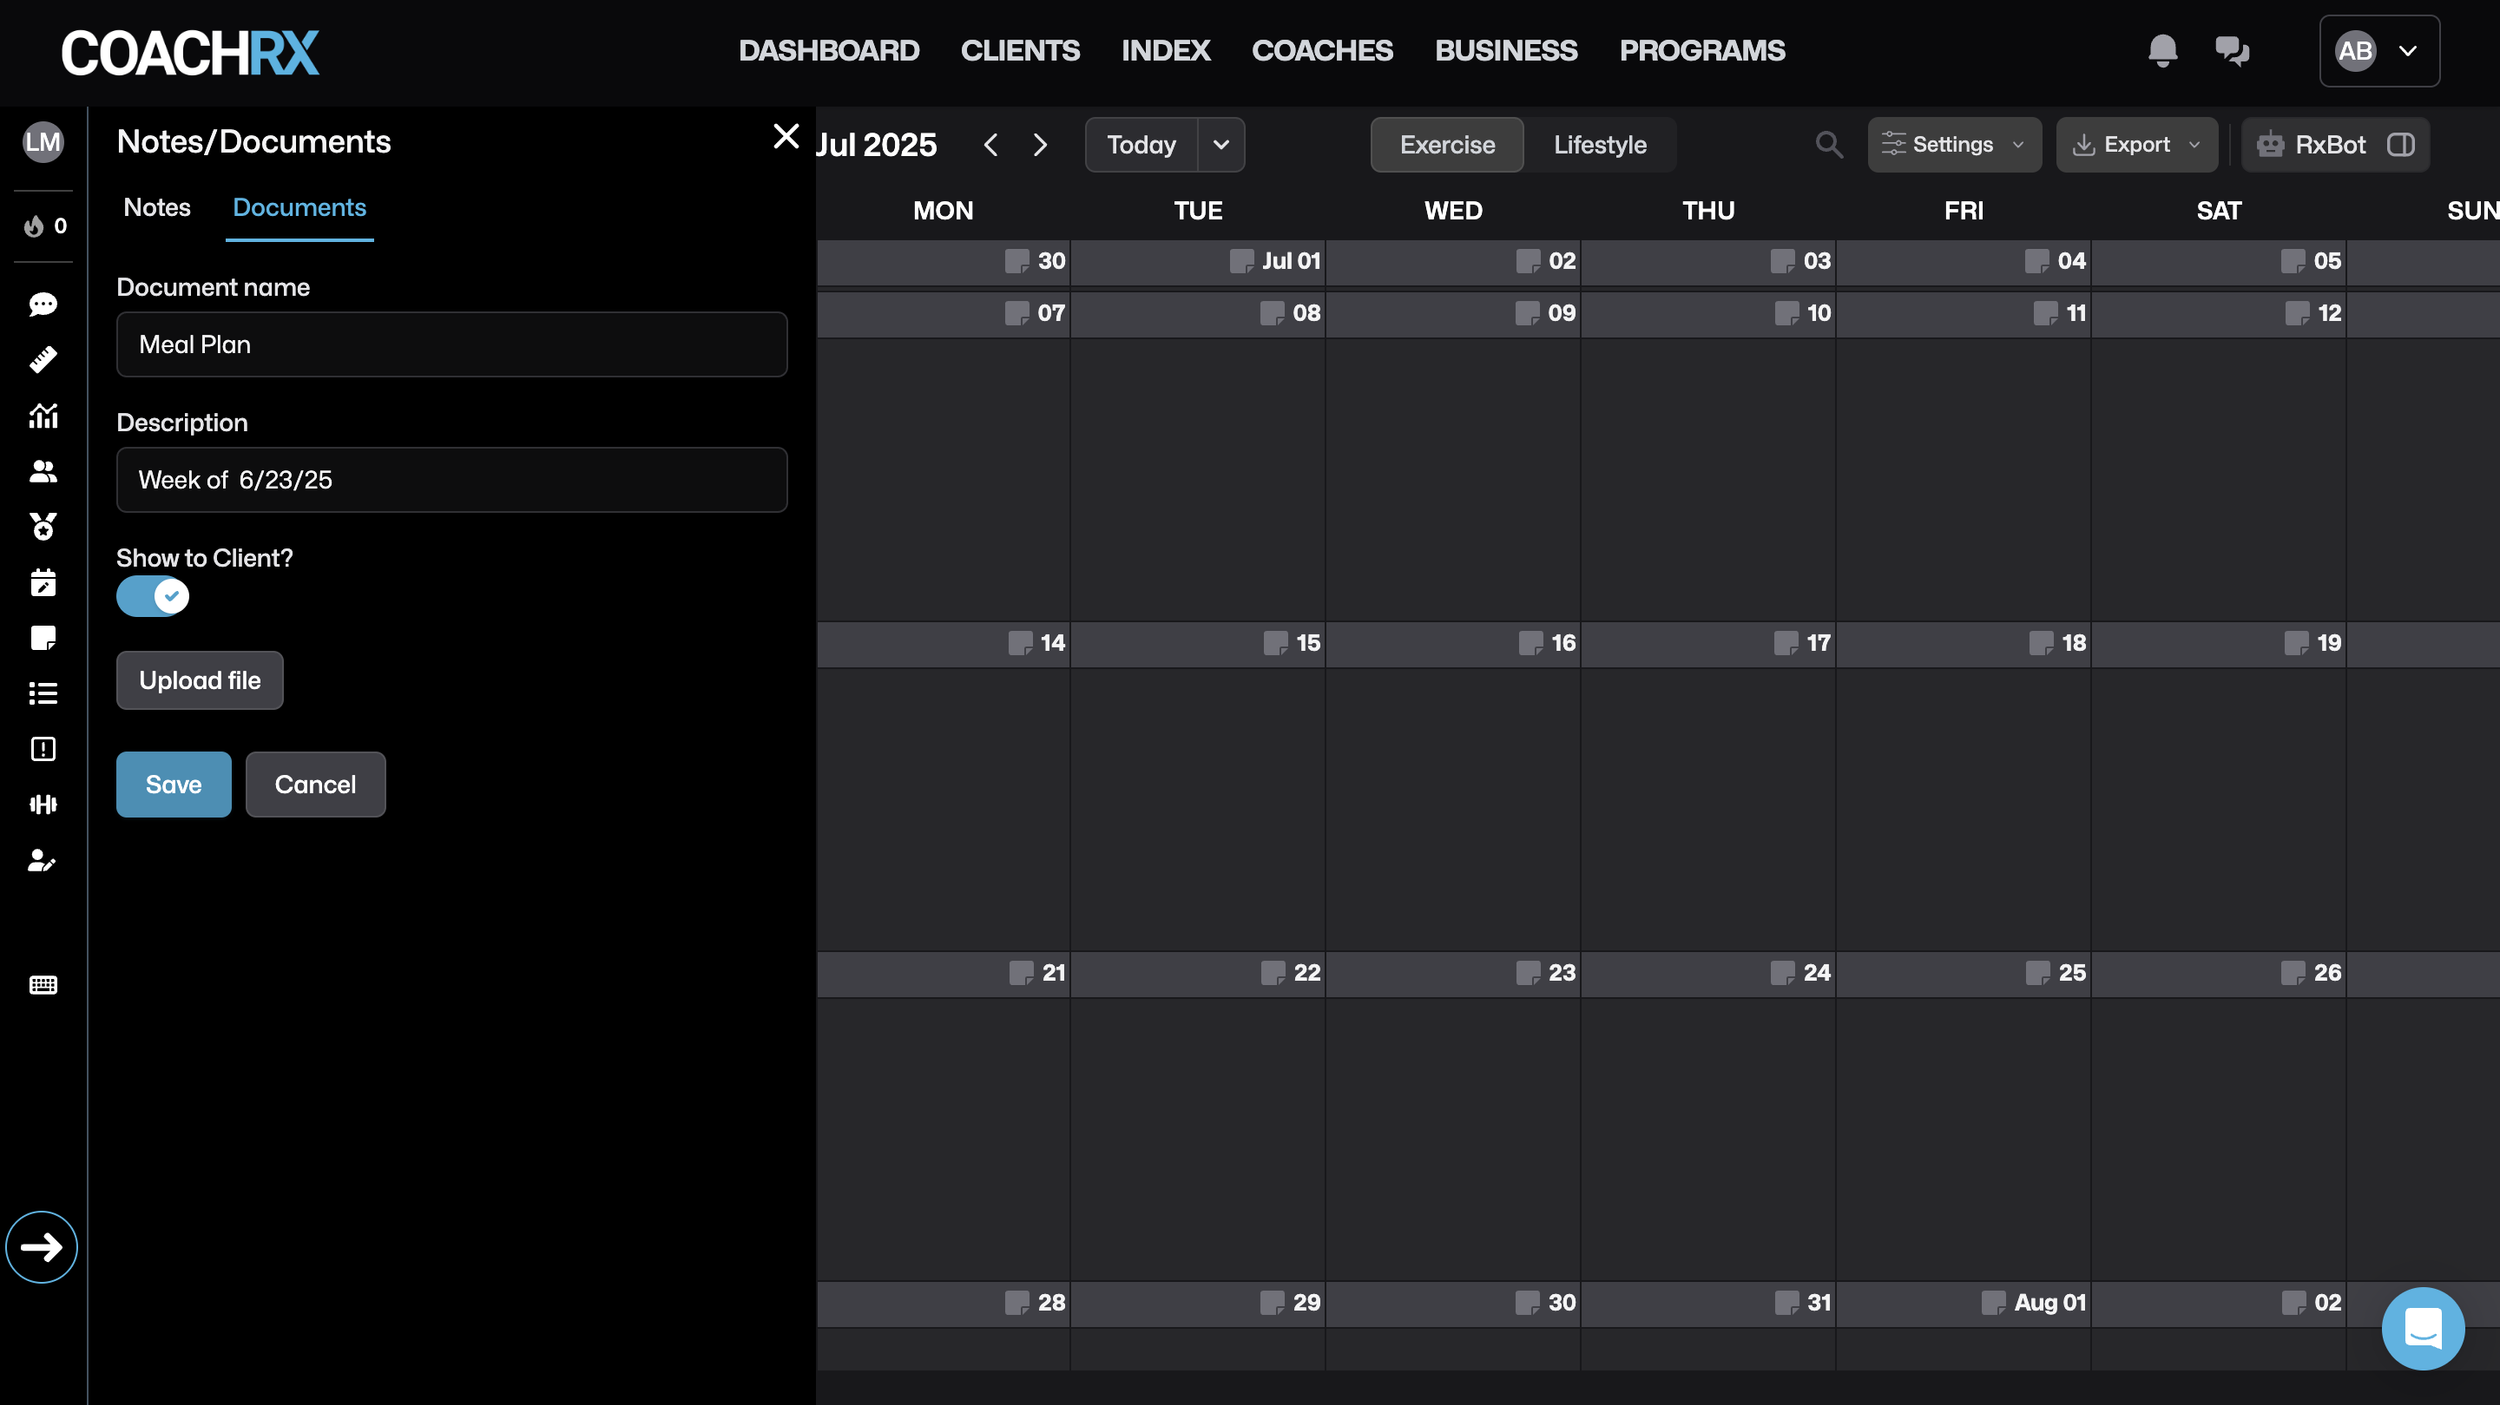
Task: Expand the Today button chevron
Action: tap(1220, 144)
